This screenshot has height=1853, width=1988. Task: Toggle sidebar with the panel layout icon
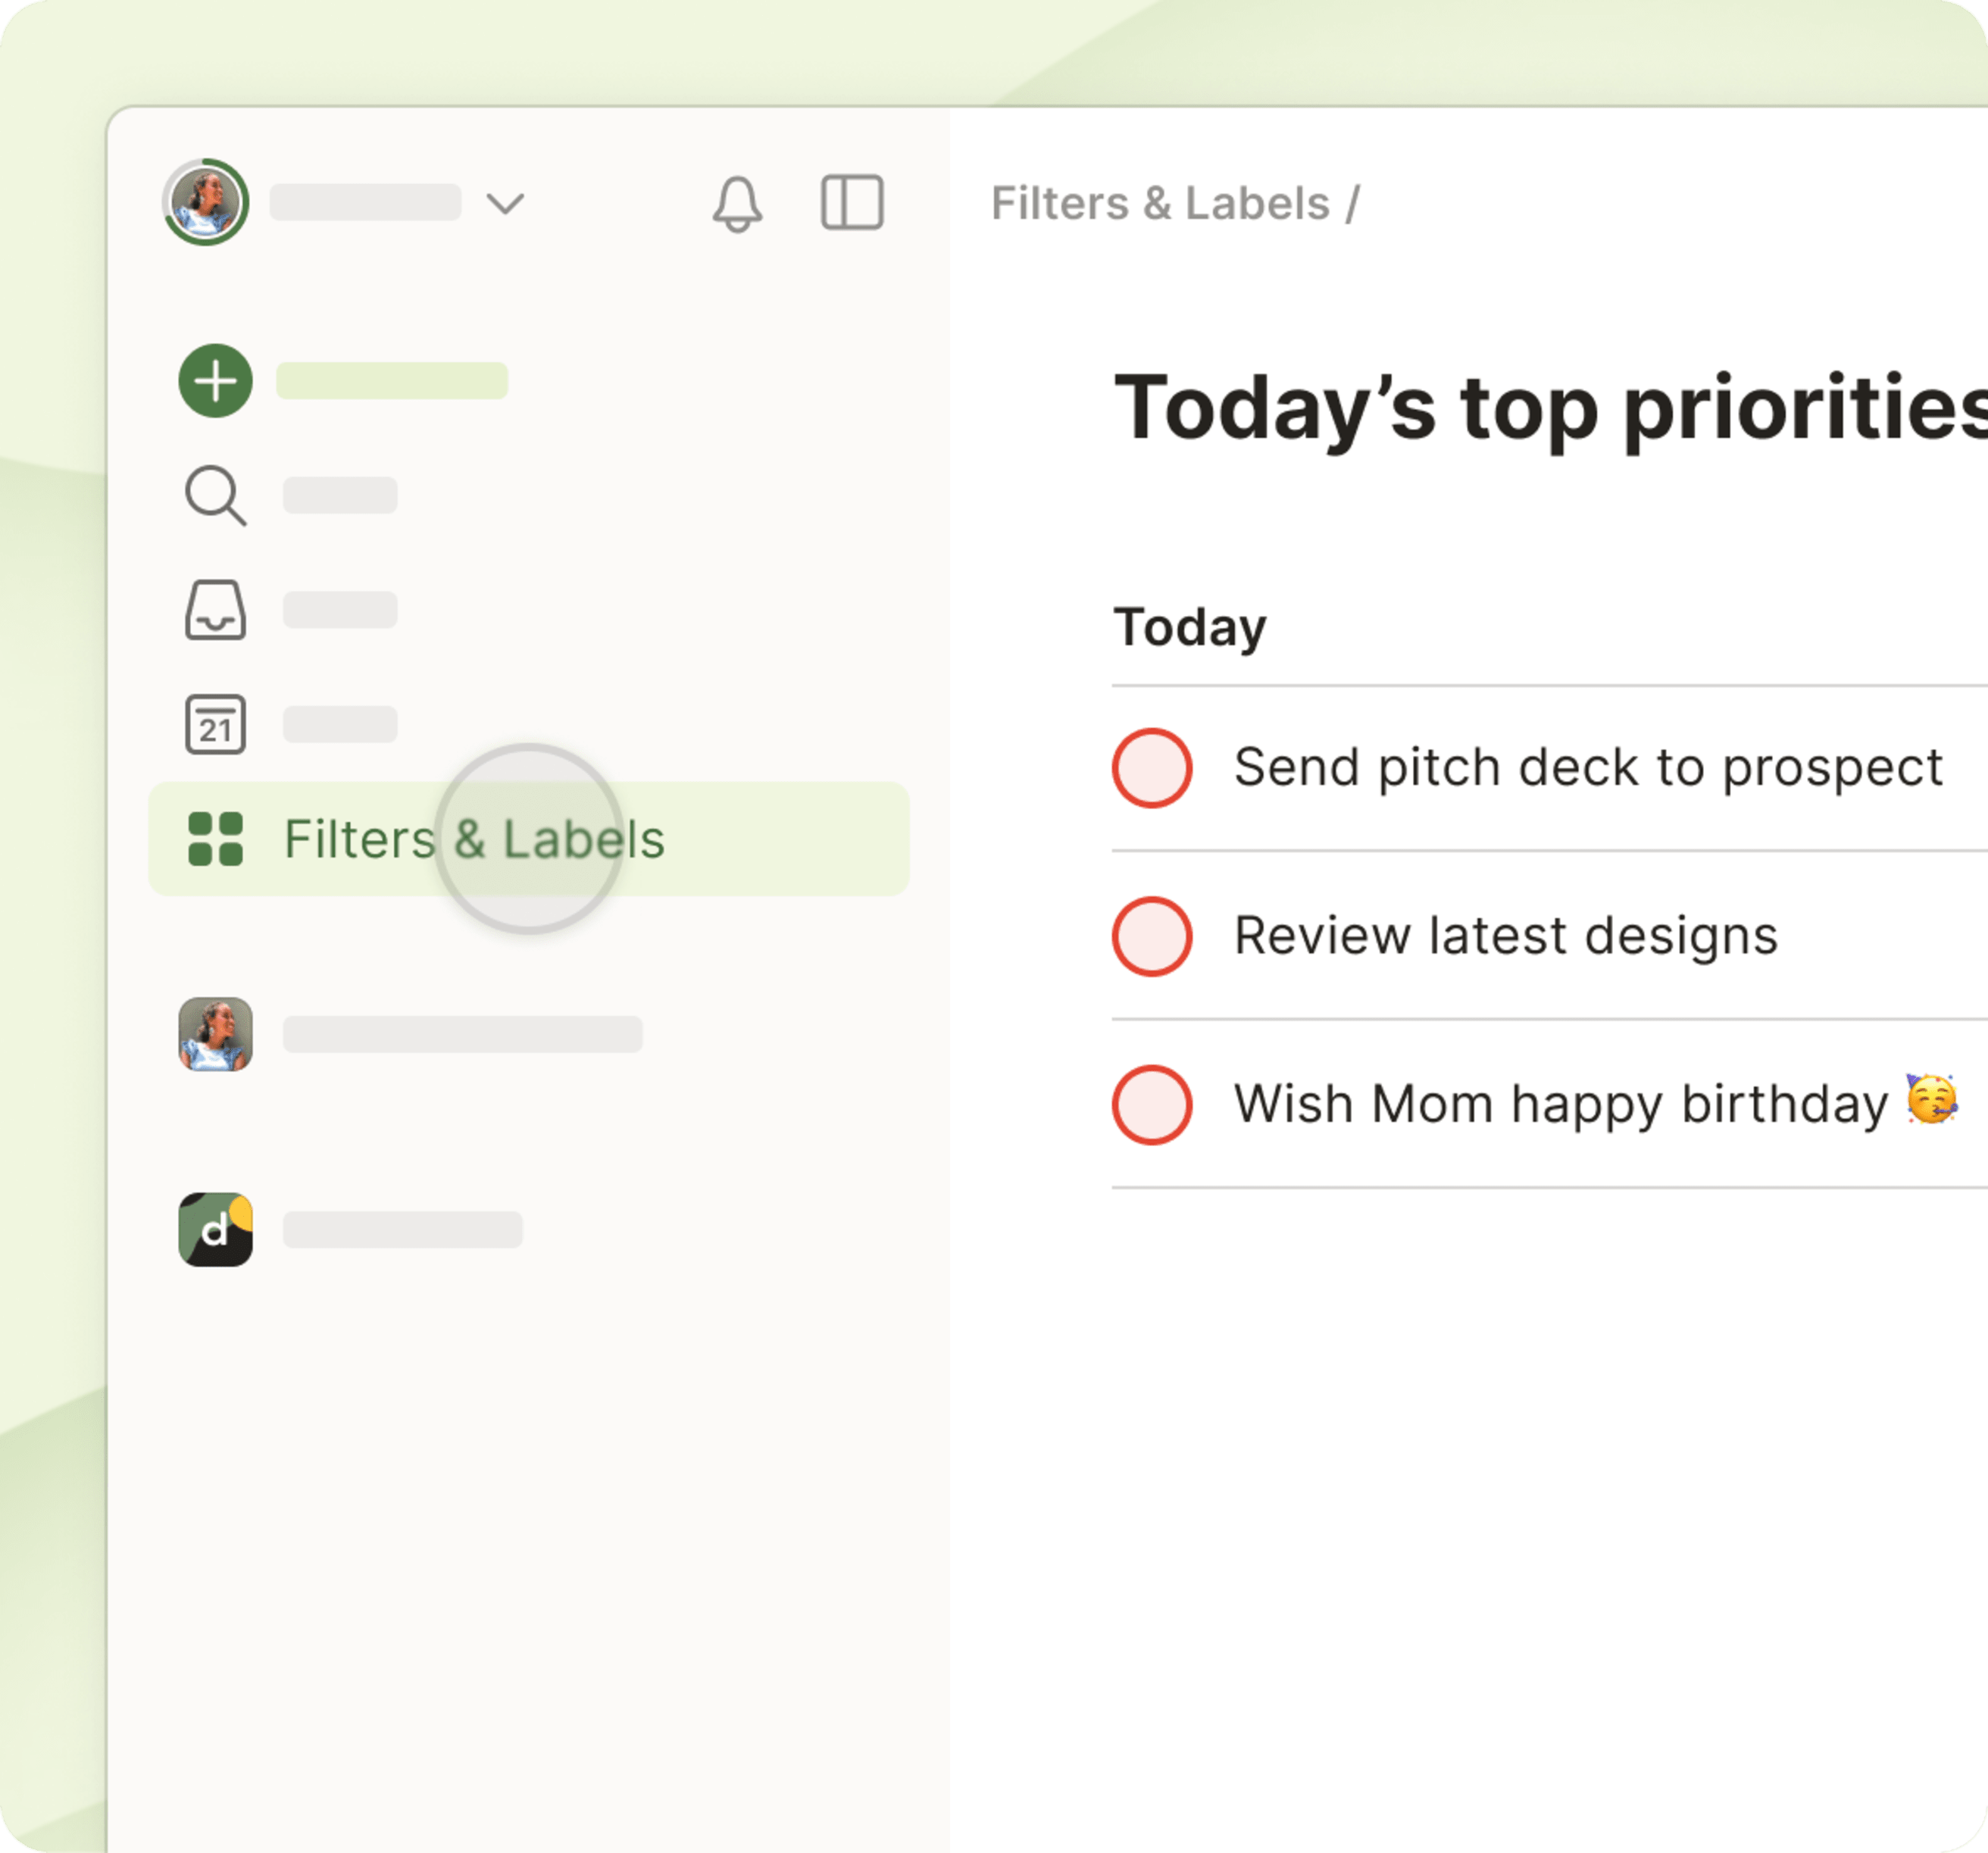pyautogui.click(x=852, y=203)
